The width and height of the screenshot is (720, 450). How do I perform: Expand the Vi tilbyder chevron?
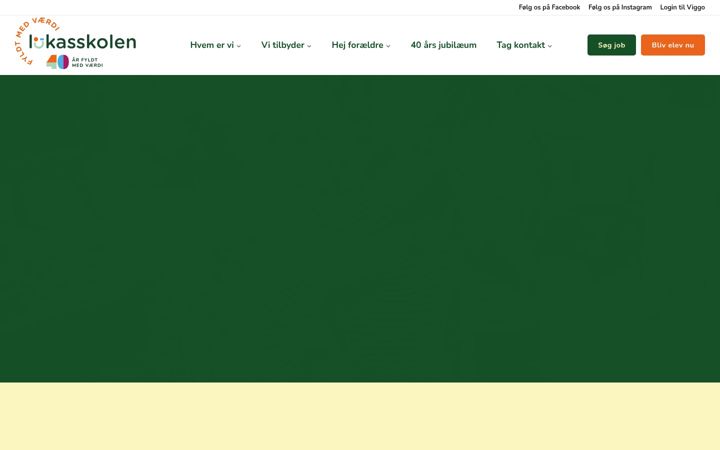coord(309,46)
